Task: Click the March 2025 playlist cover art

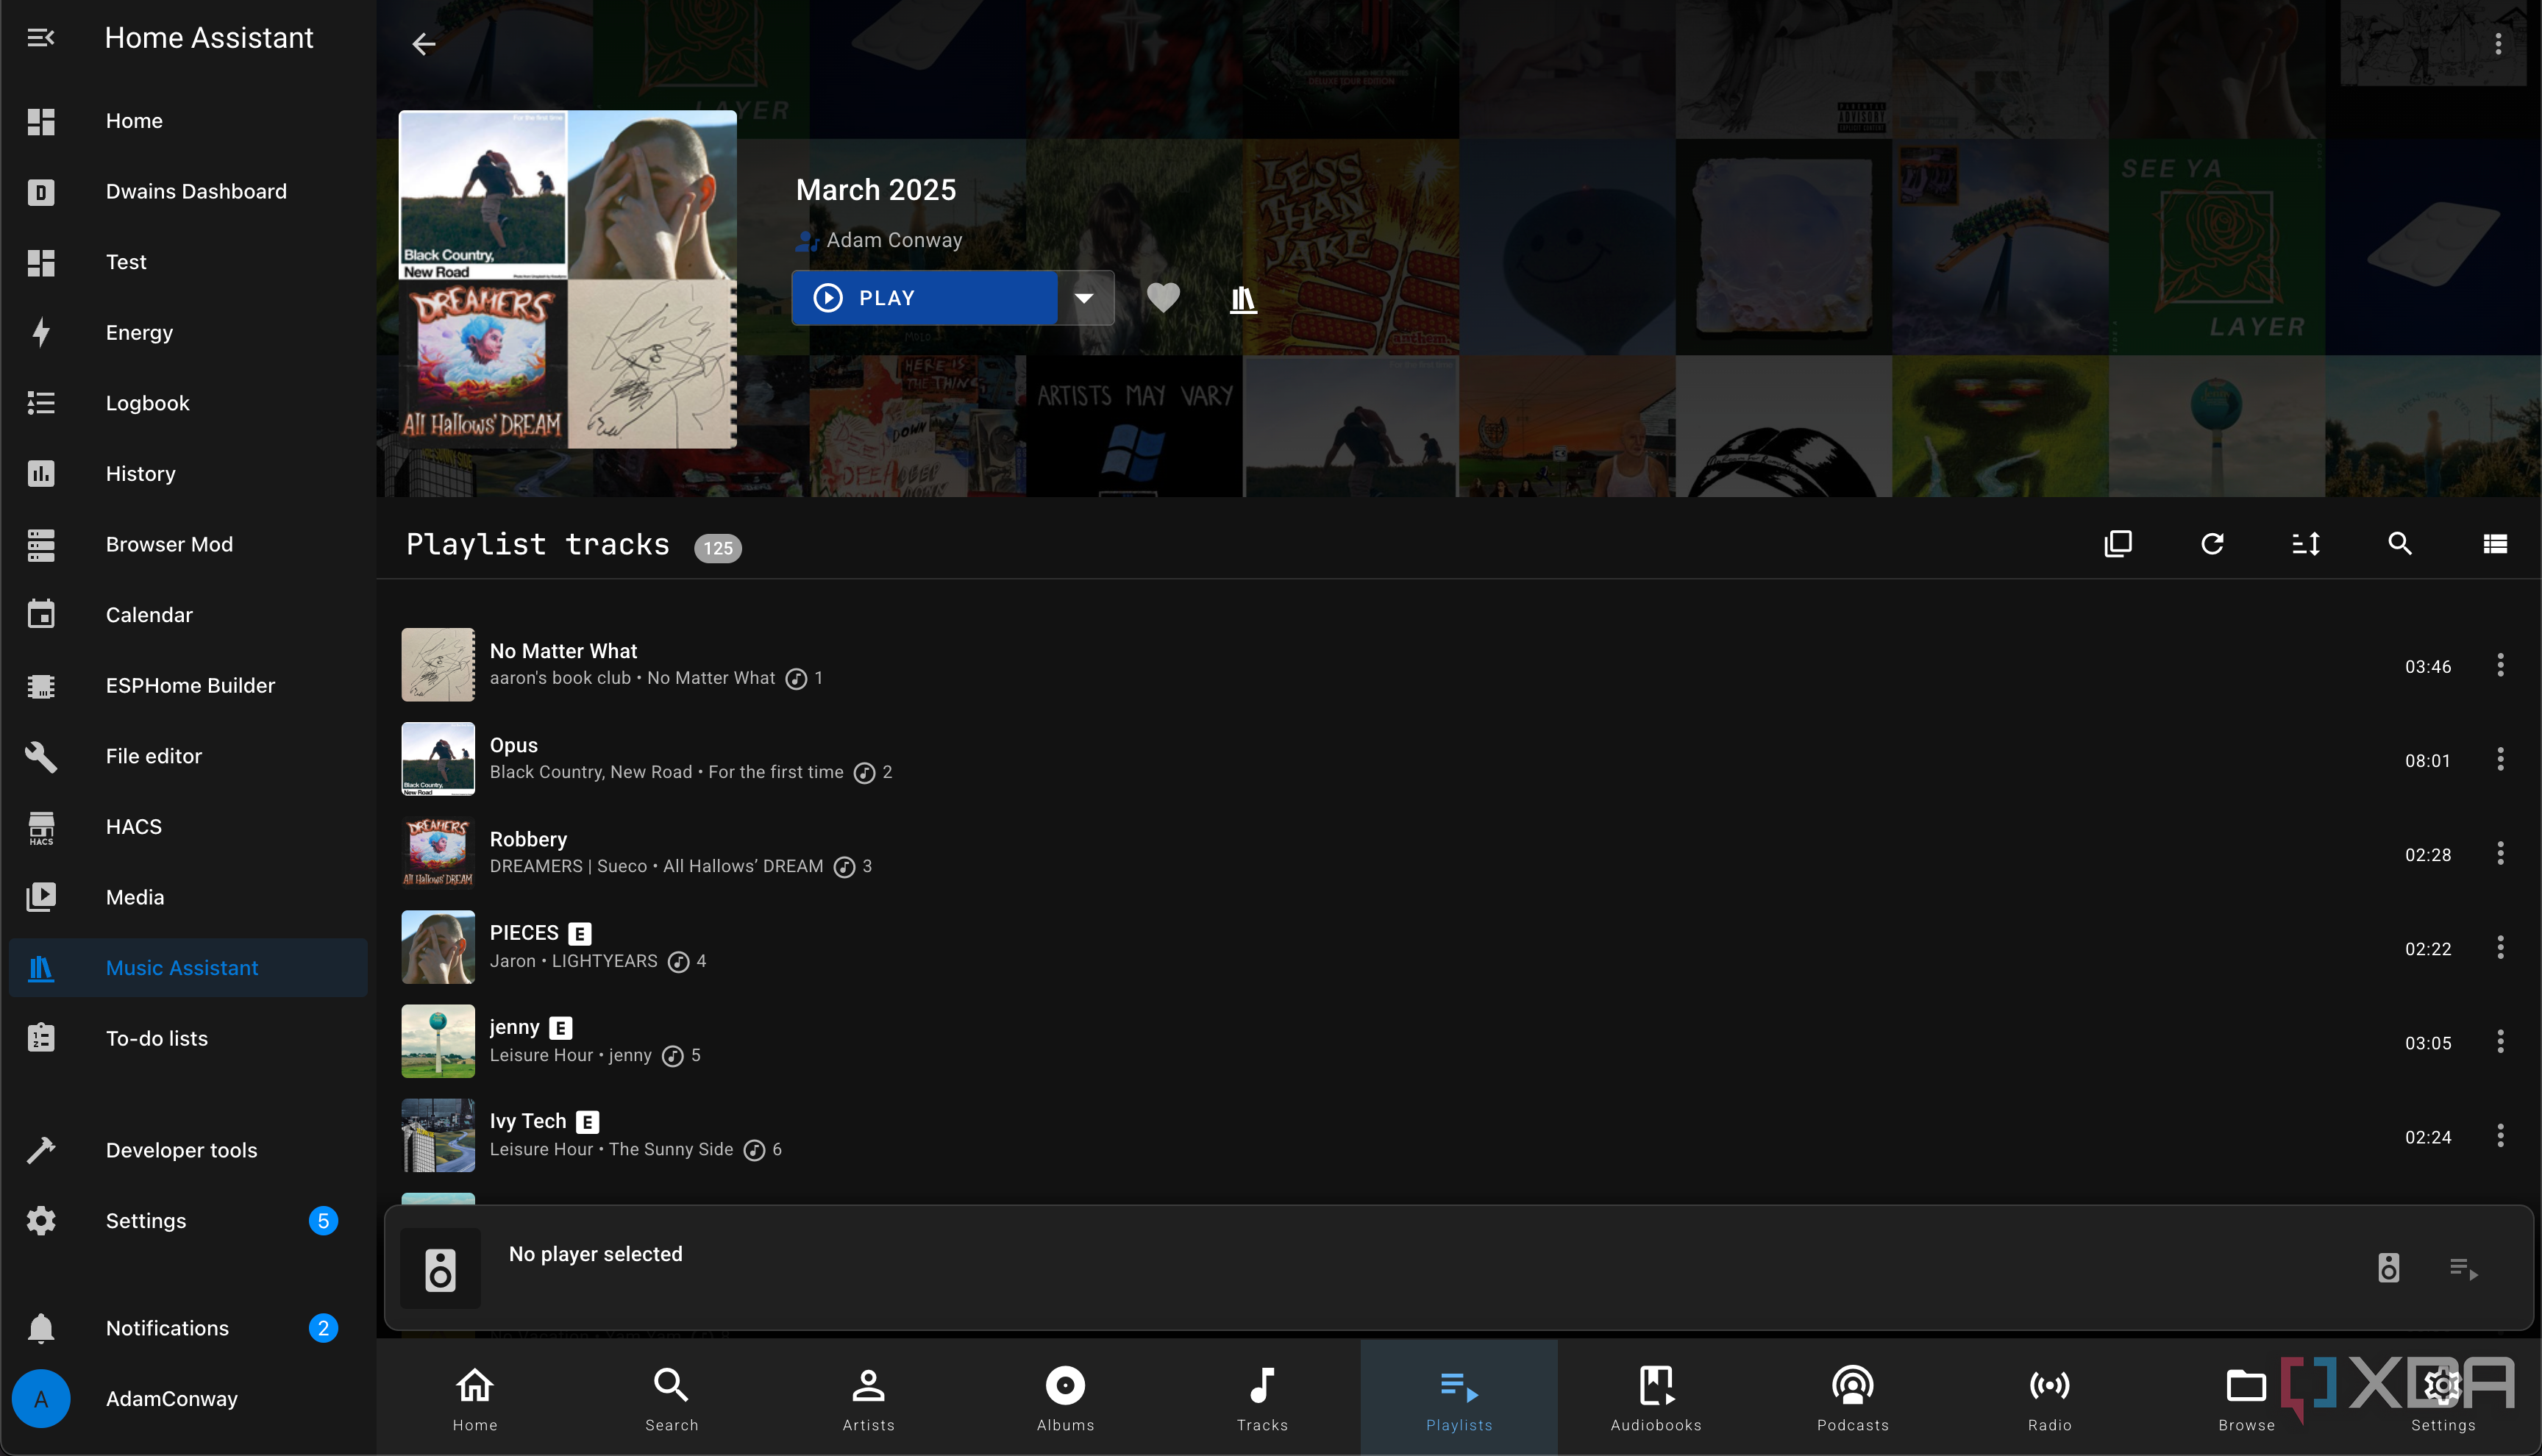Action: click(568, 279)
